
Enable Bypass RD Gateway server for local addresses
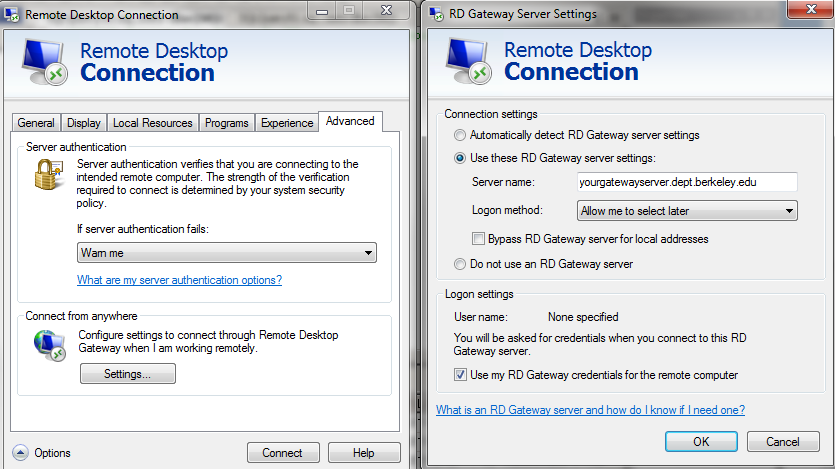[478, 239]
